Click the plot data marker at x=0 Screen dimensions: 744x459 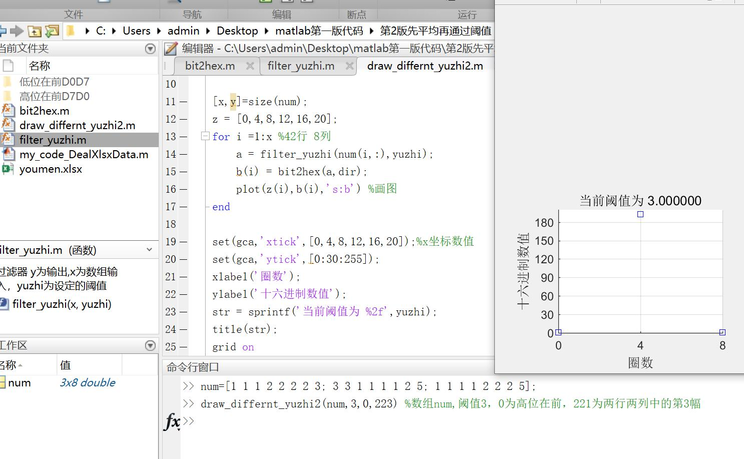(x=558, y=332)
